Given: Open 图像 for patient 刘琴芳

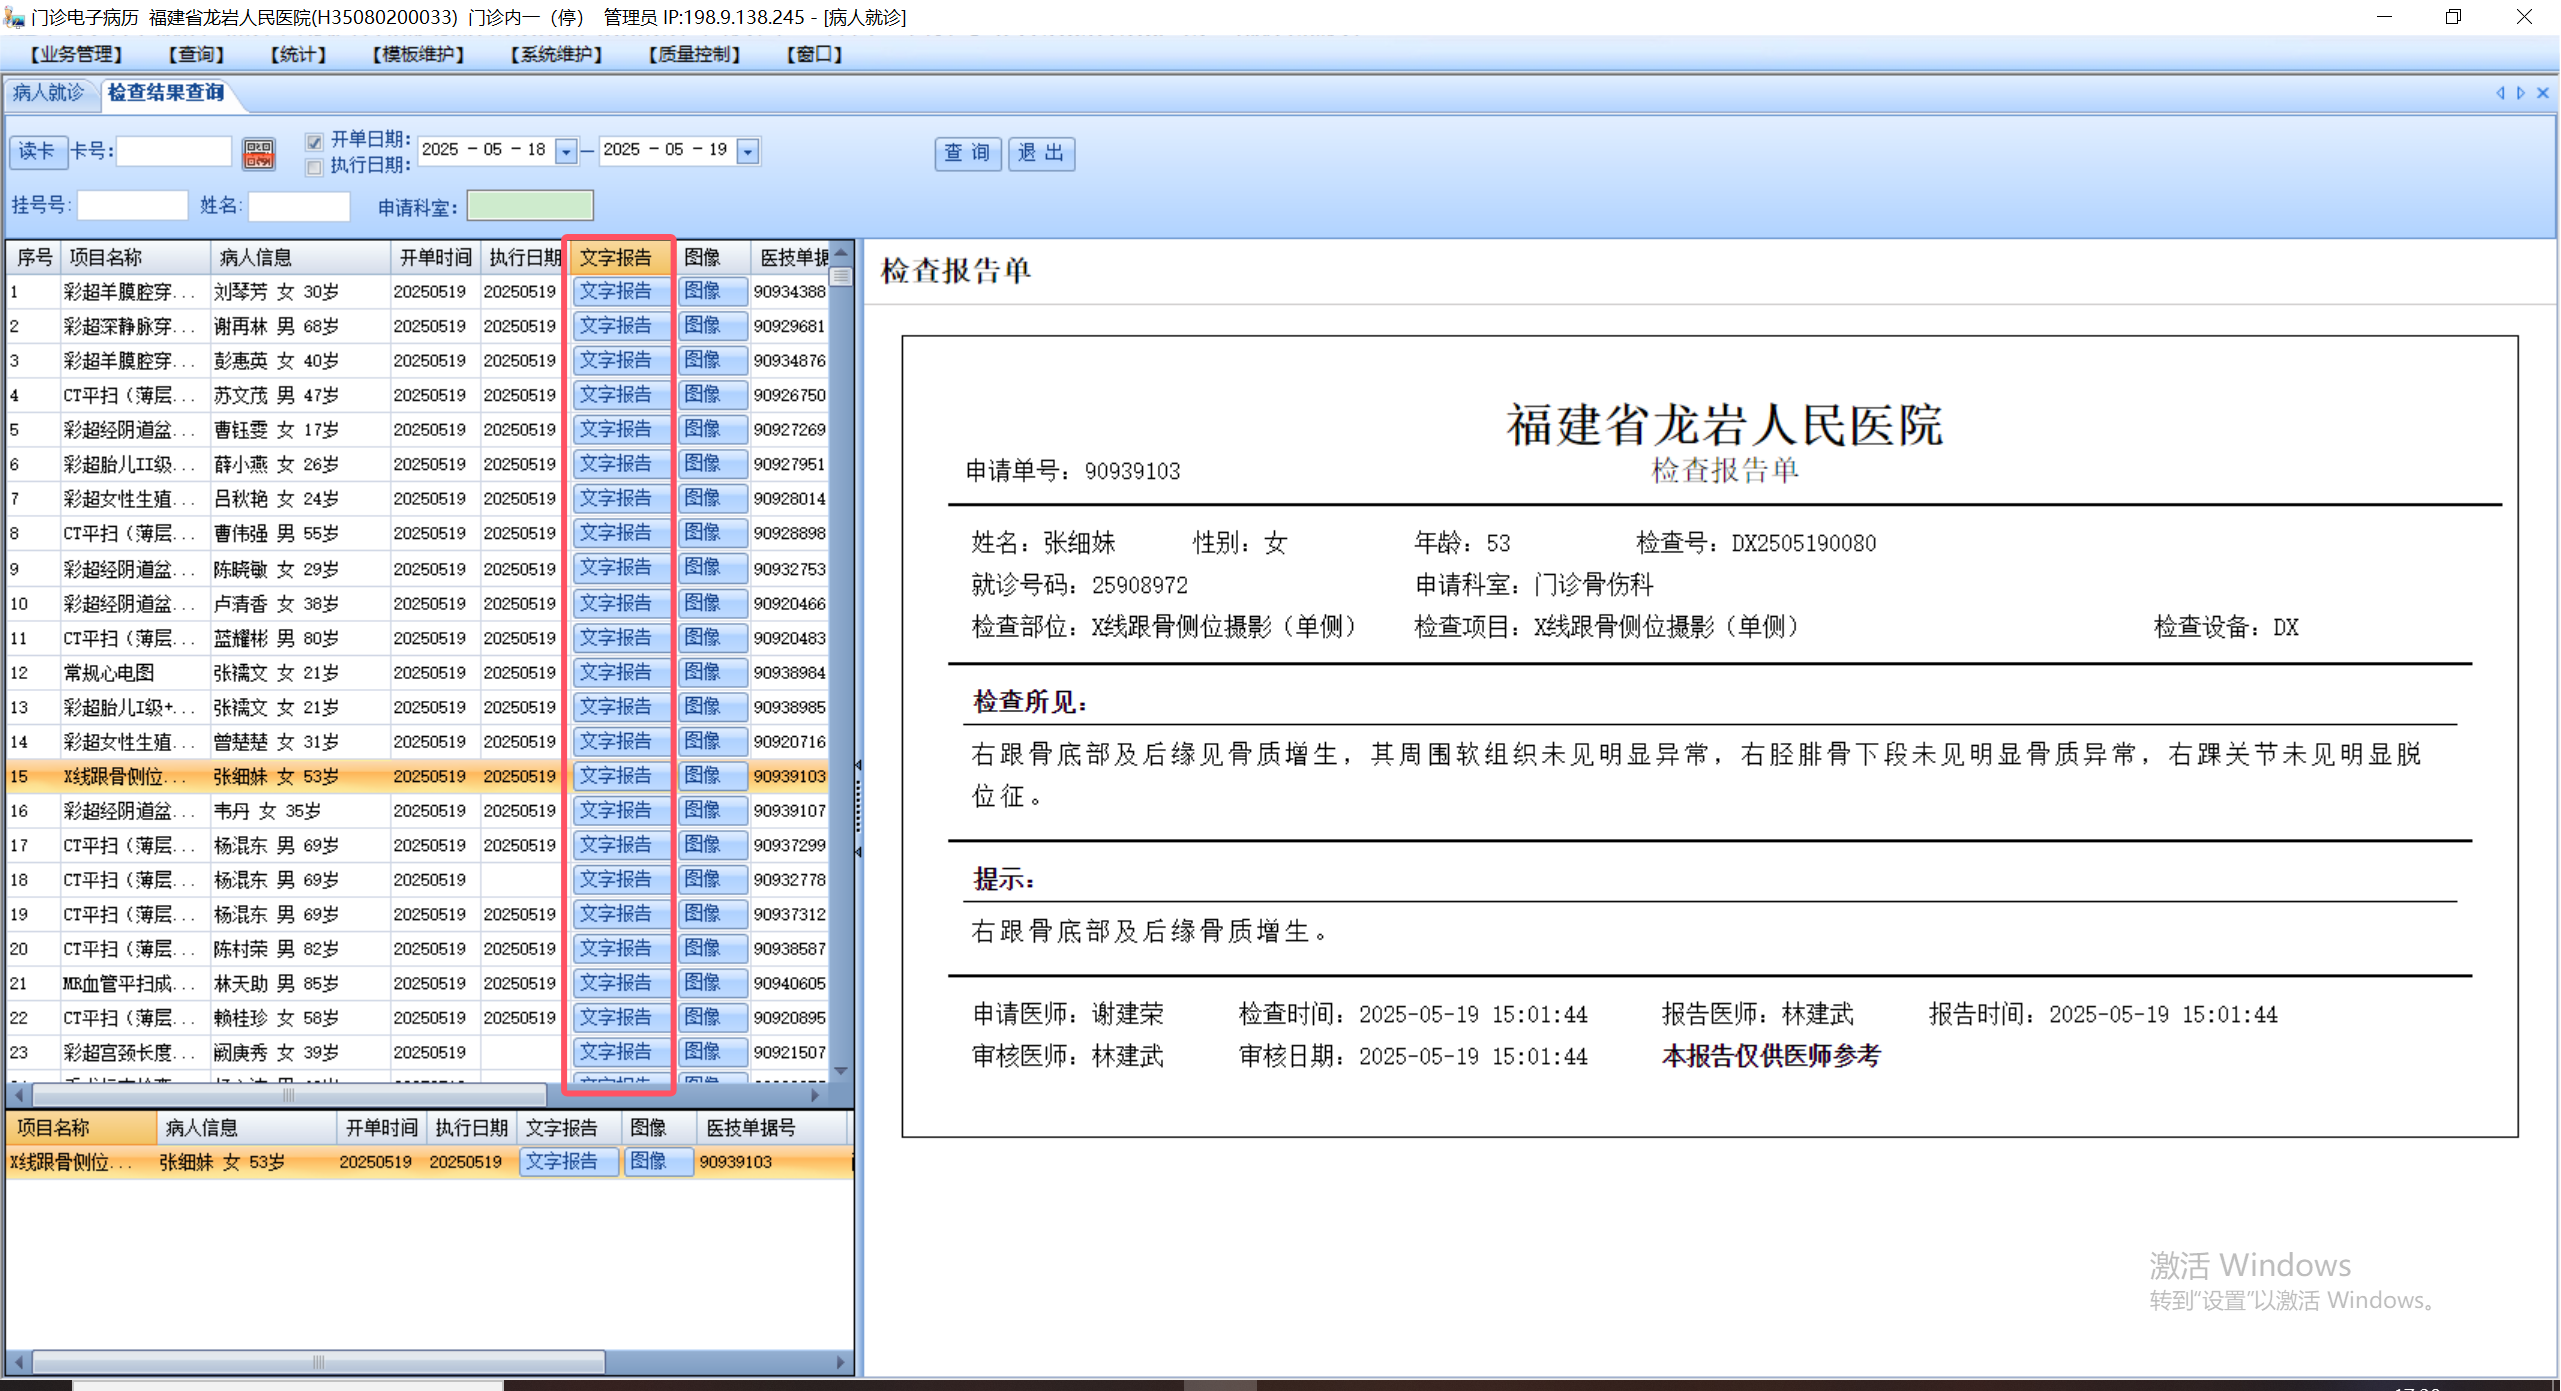Looking at the screenshot, I should pos(712,291).
